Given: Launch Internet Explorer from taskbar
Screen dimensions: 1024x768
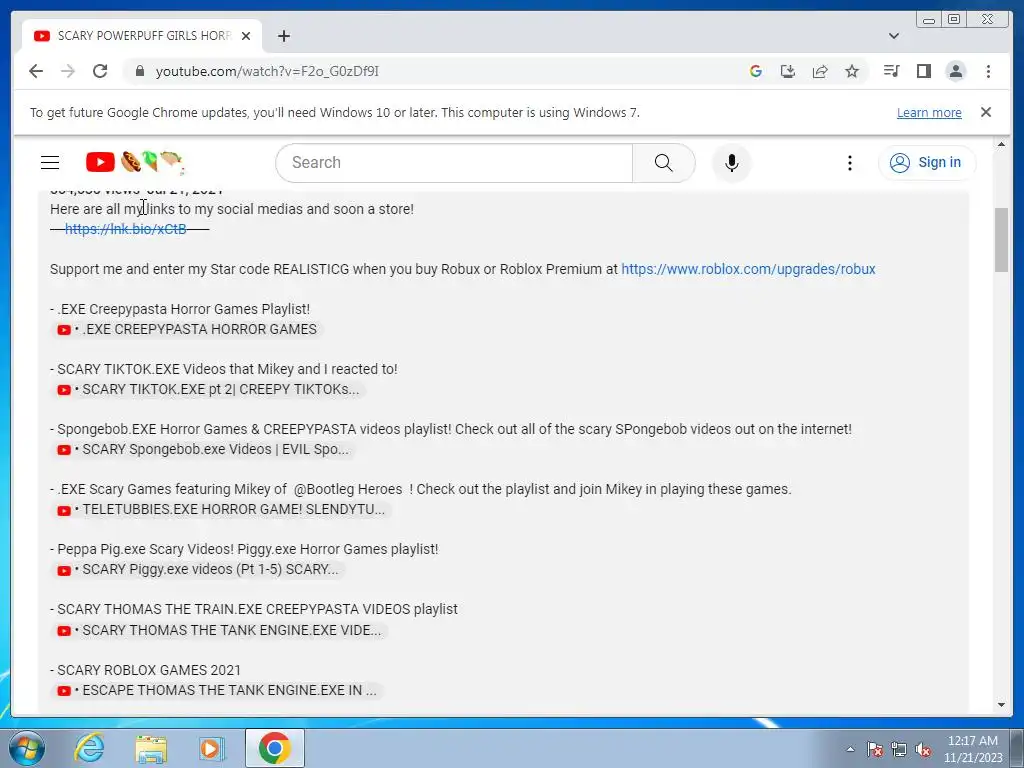Looking at the screenshot, I should click(x=89, y=748).
